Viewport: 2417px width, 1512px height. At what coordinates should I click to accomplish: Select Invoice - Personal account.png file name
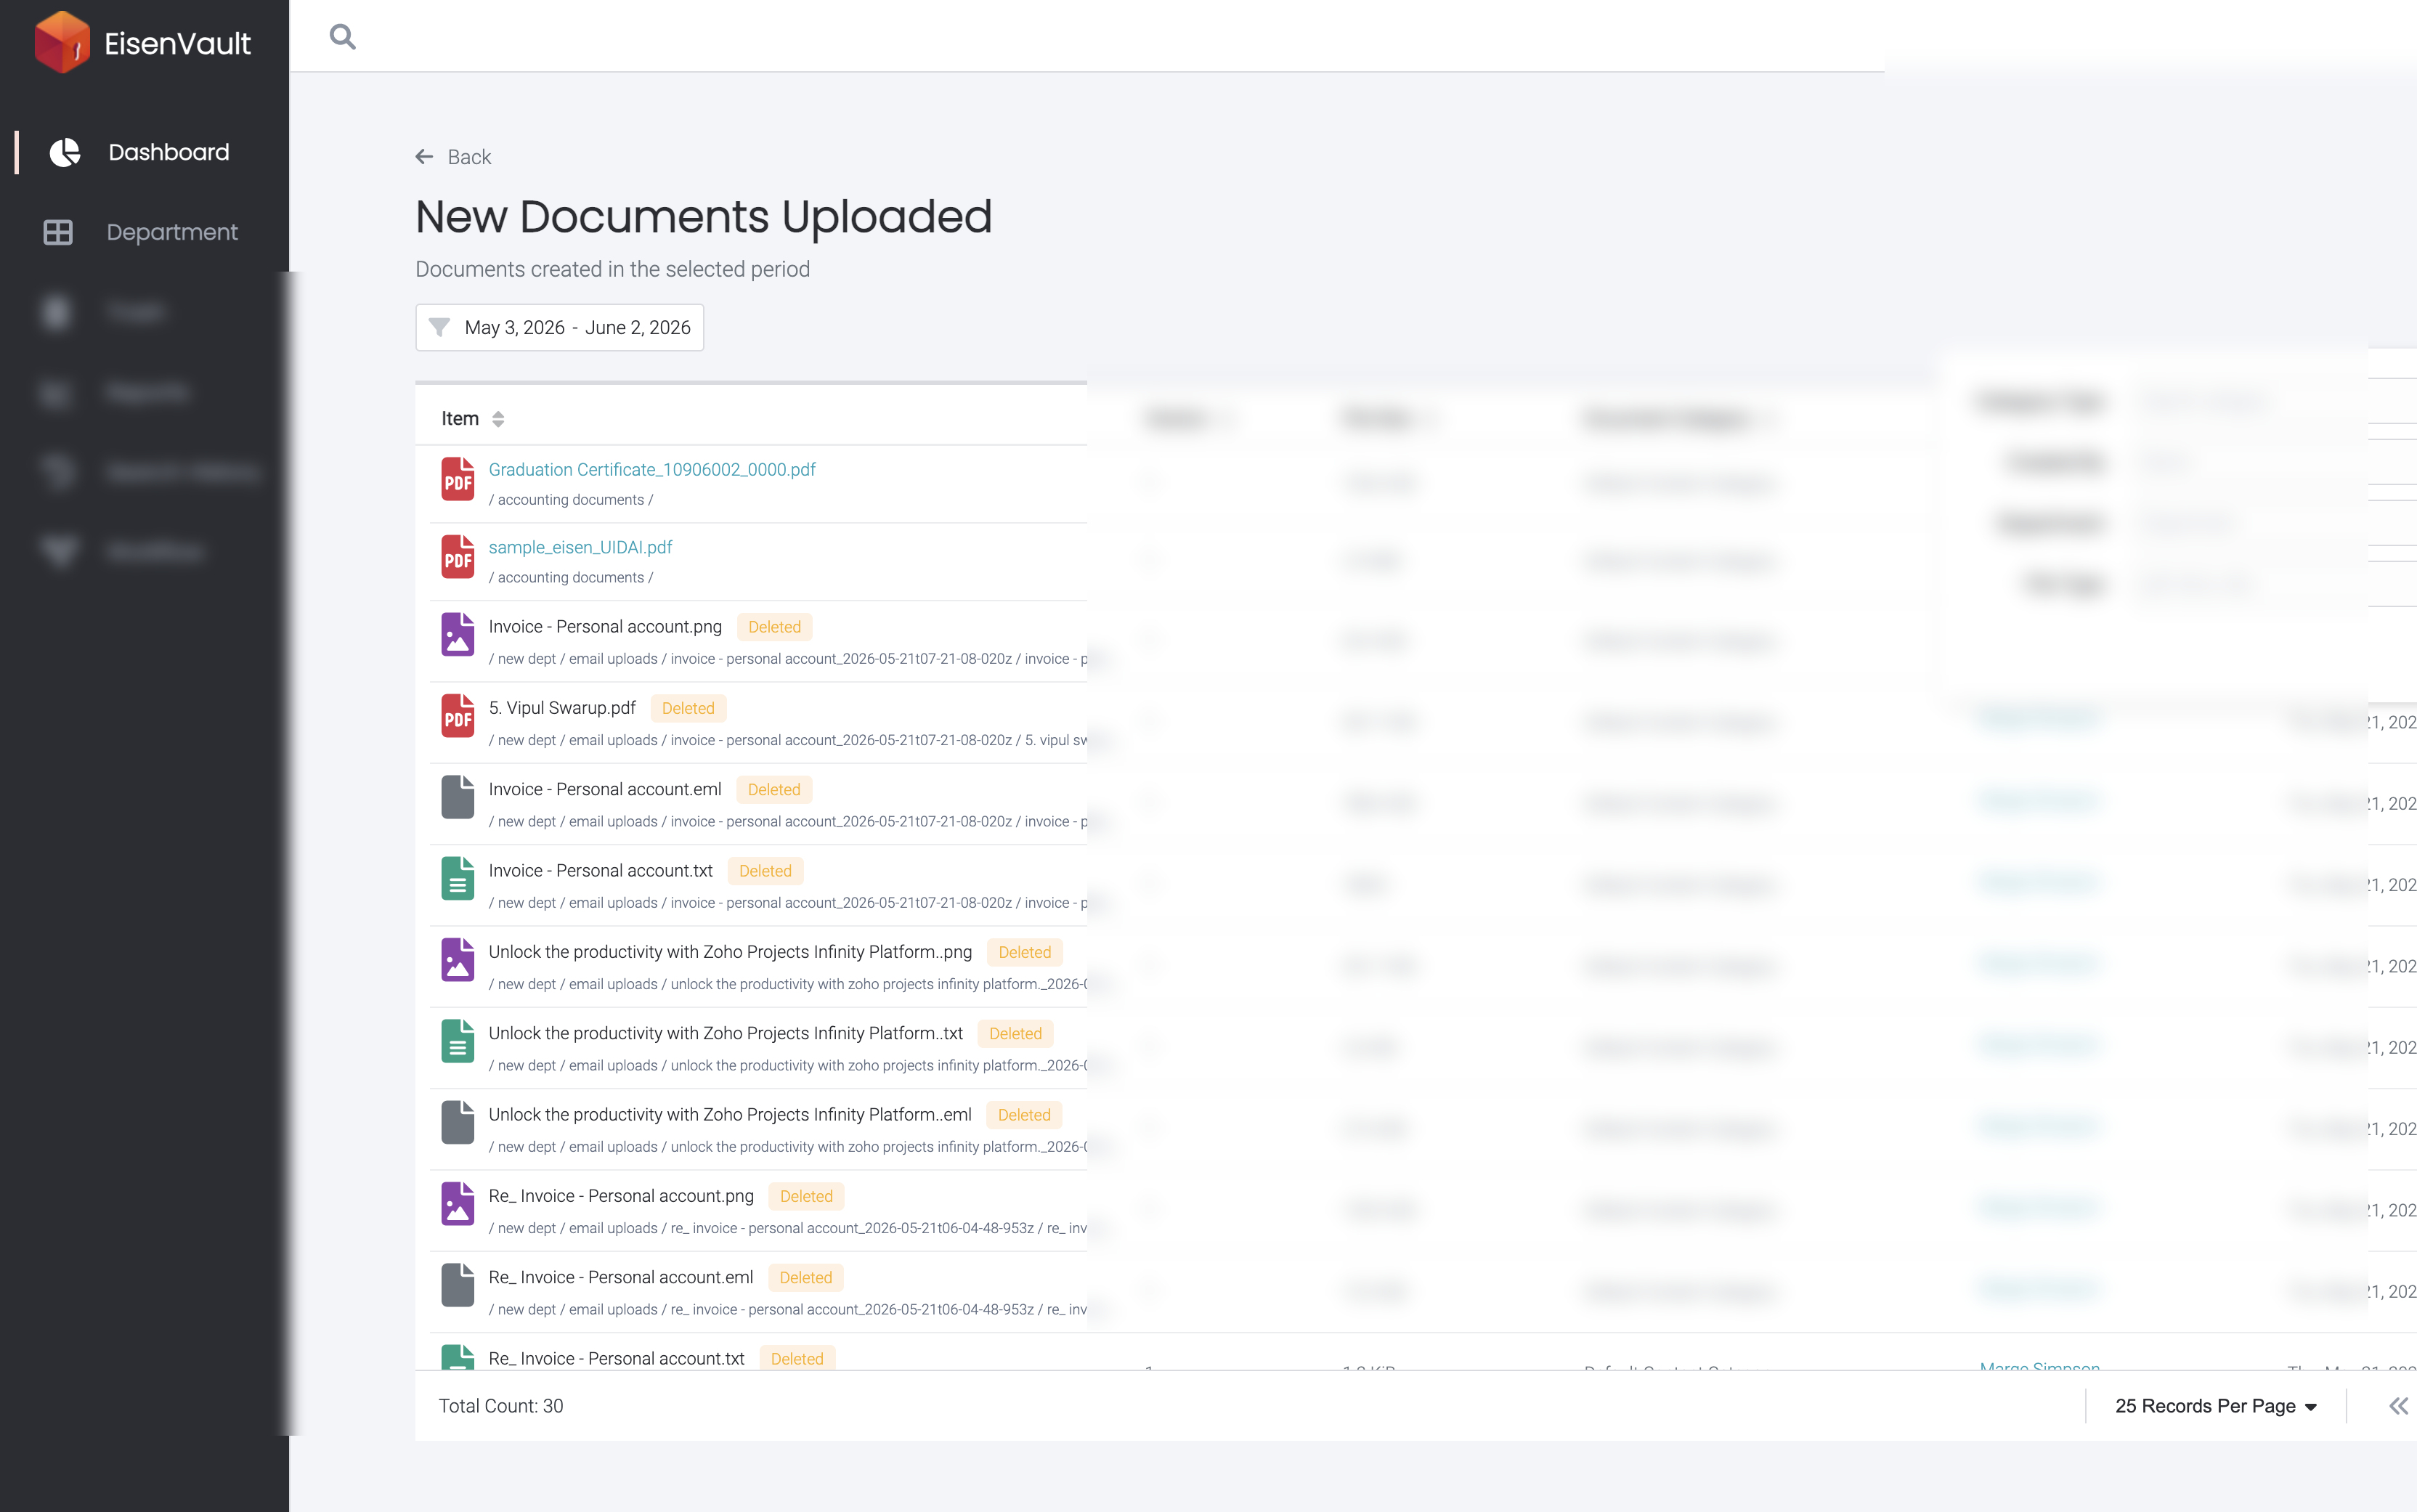[605, 626]
